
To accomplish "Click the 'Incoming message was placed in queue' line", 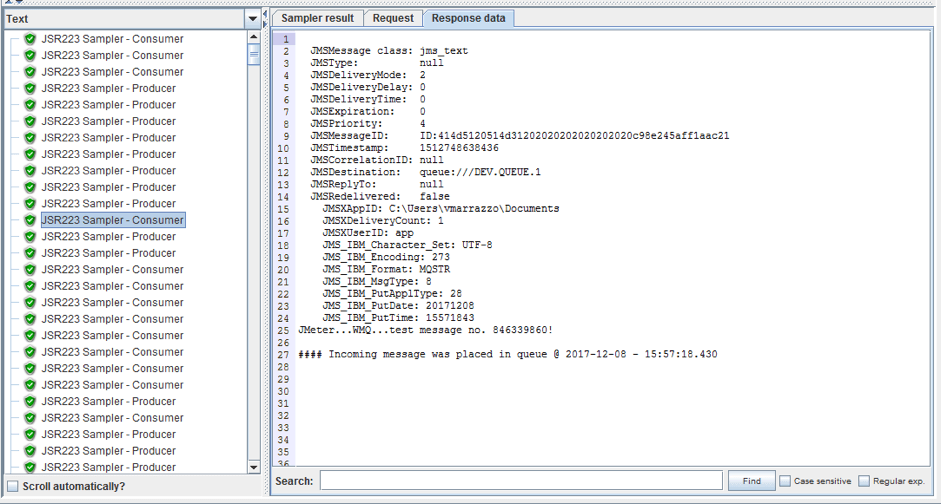I will pos(508,354).
